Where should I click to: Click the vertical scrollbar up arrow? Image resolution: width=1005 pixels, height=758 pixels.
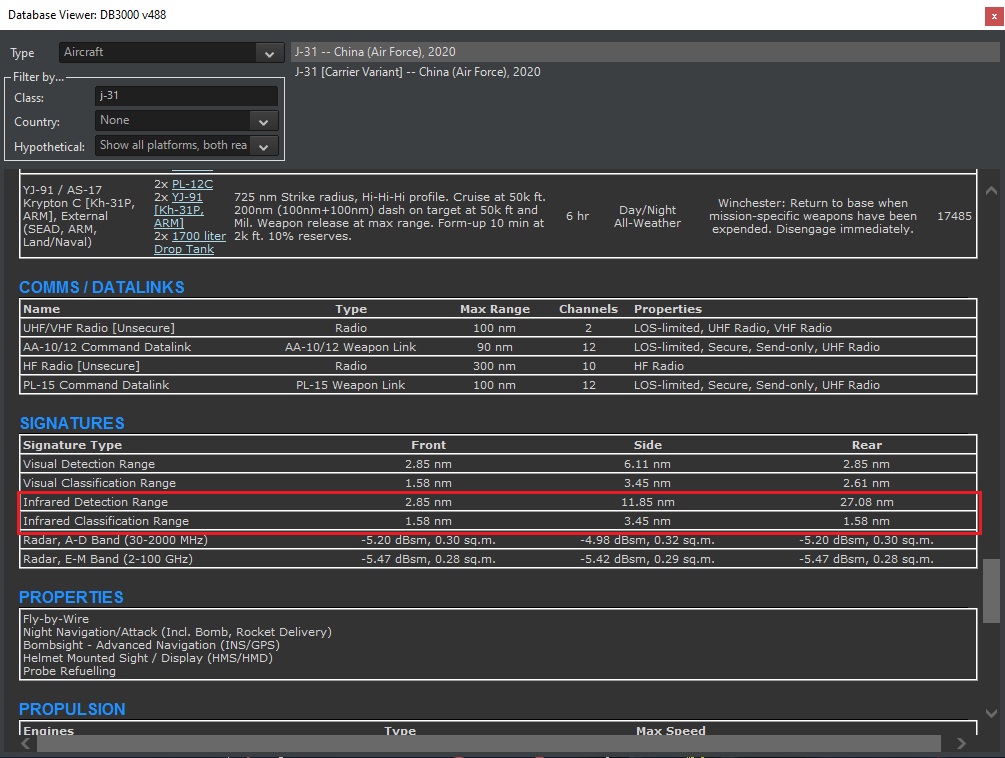click(x=991, y=190)
